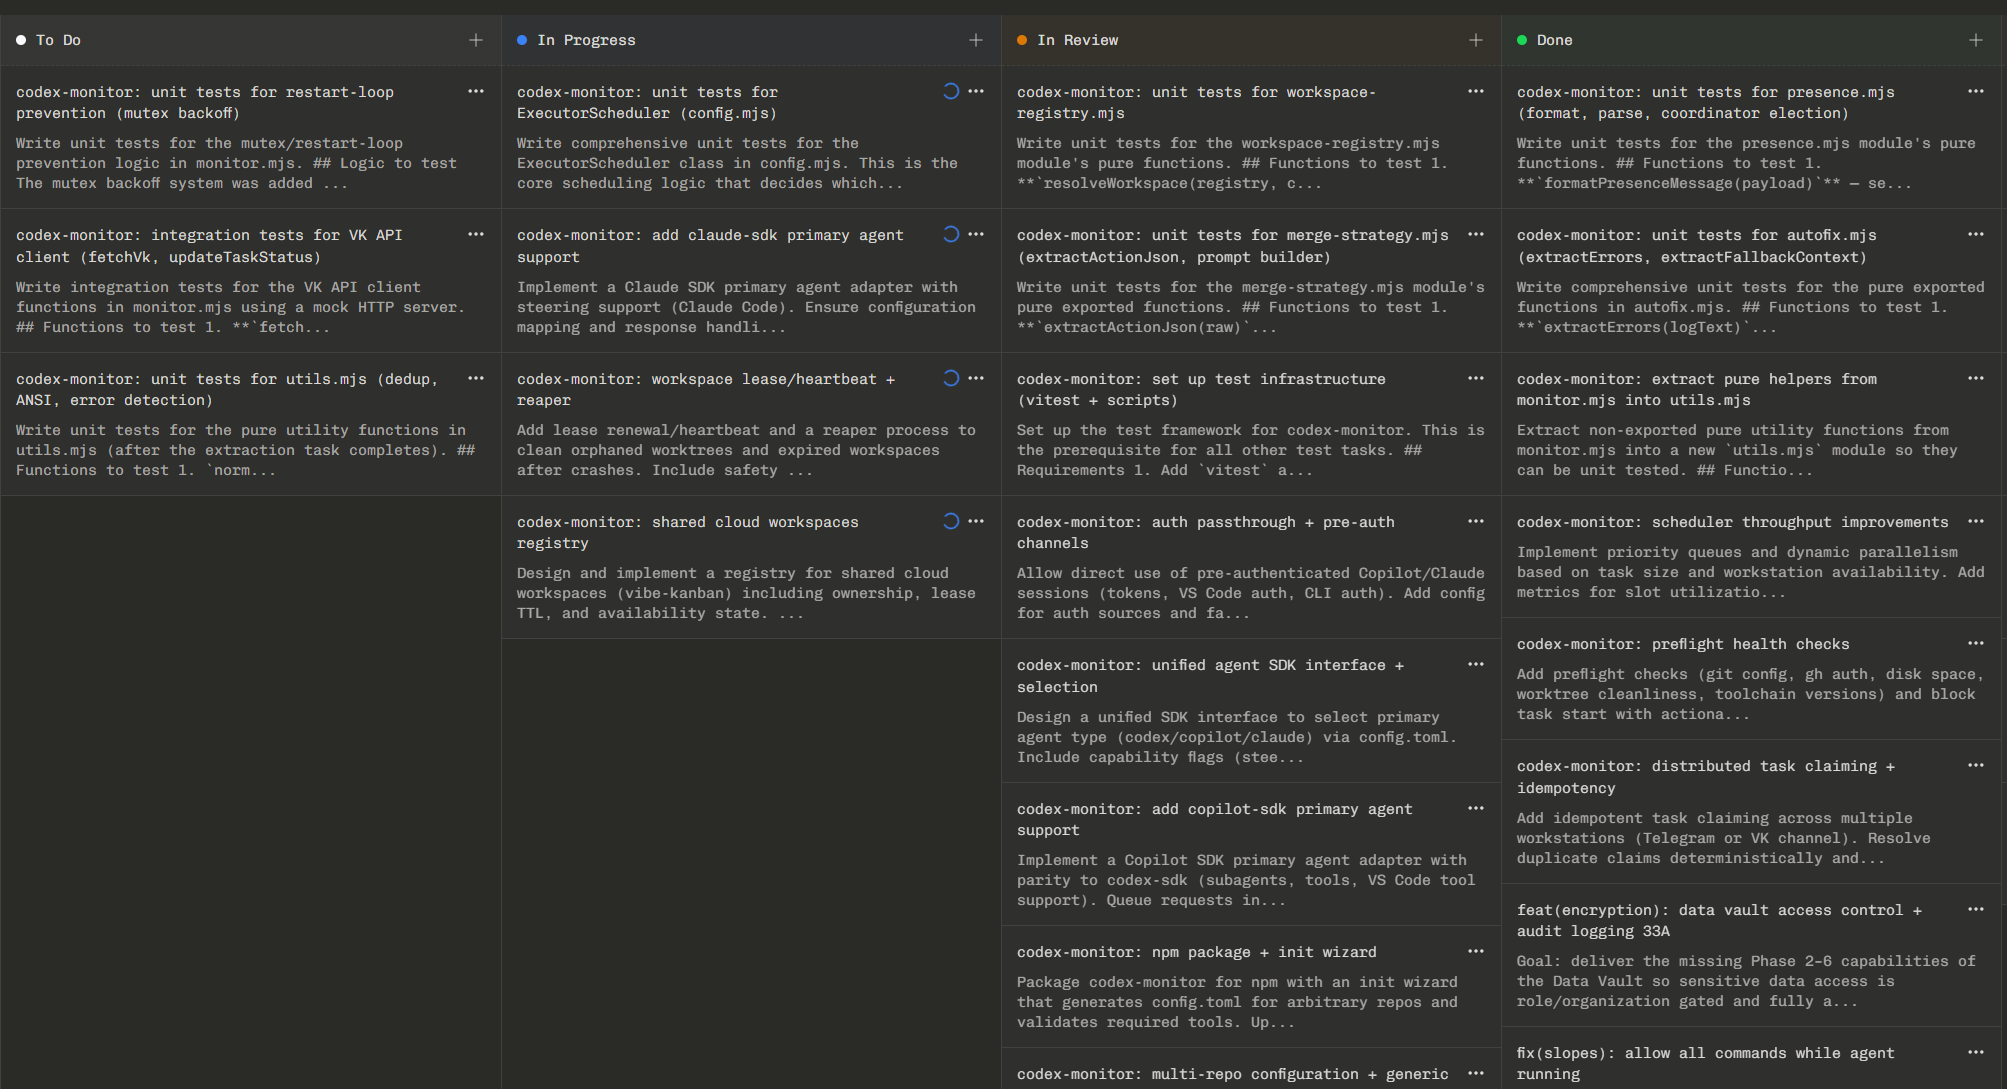
Task: Click the To Do column title
Action: point(58,40)
